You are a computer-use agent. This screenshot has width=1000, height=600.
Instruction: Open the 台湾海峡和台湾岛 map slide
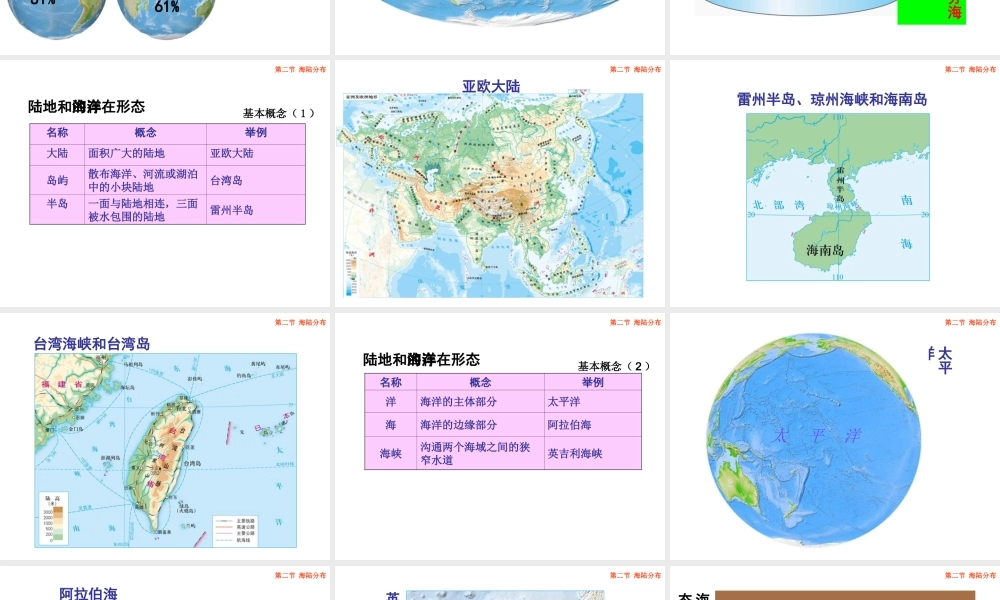tap(165, 436)
